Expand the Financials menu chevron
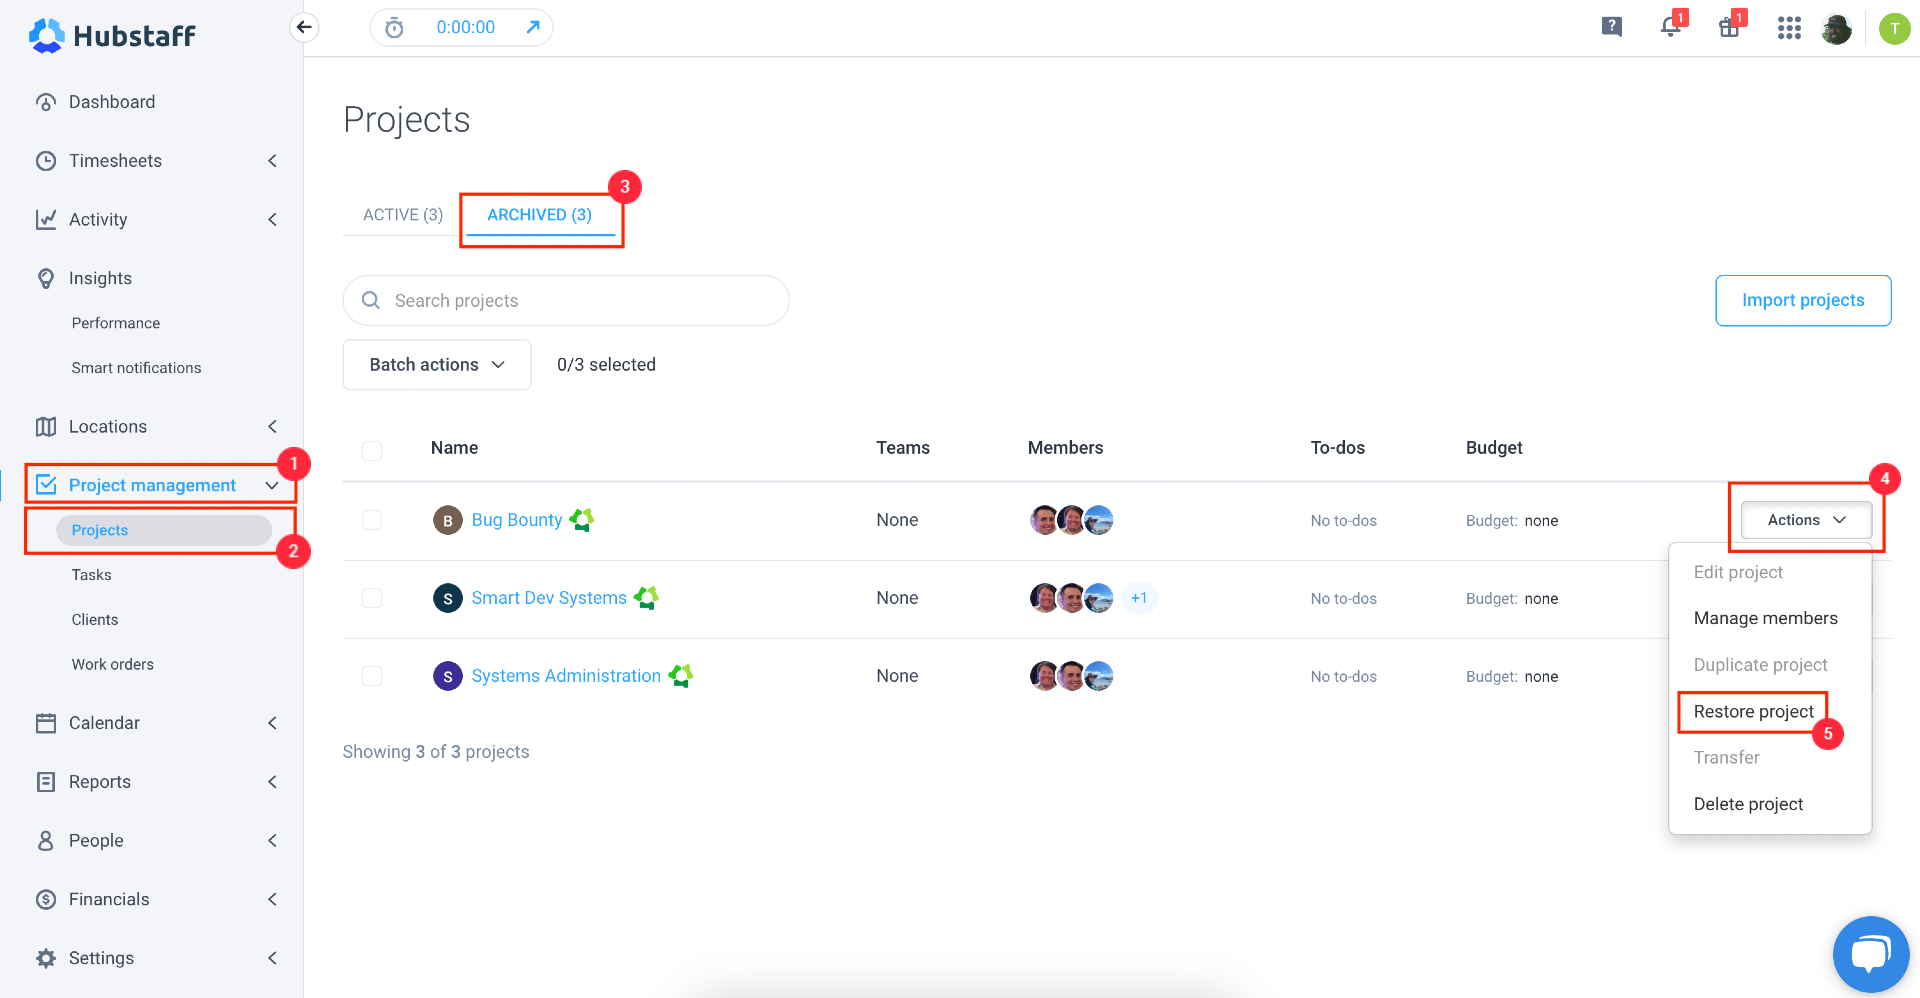The height and width of the screenshot is (998, 1920). pyautogui.click(x=272, y=899)
